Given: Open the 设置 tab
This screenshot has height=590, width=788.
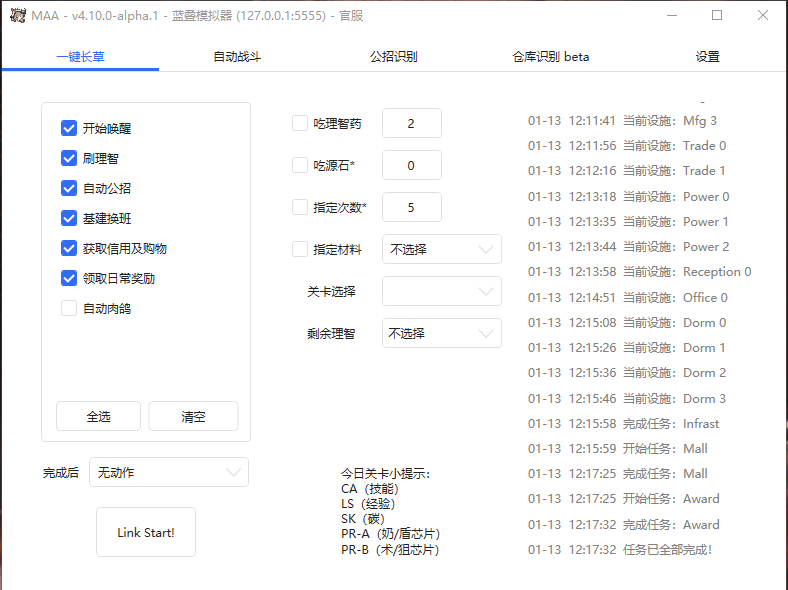Looking at the screenshot, I should coord(708,57).
